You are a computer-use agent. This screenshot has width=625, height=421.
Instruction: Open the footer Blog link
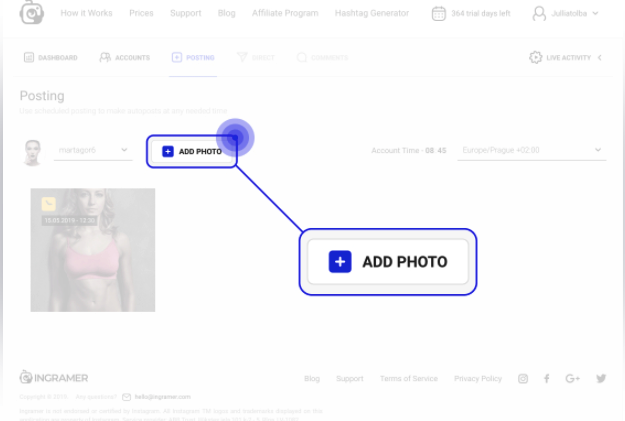click(312, 378)
